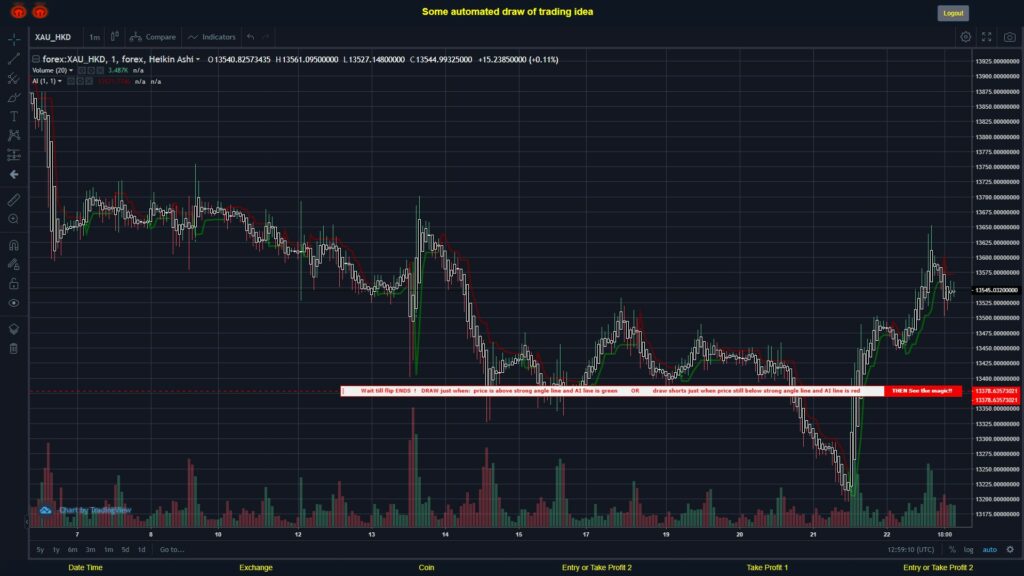Open Volume indicator settings
Image resolution: width=1024 pixels, height=576 pixels.
click(x=91, y=71)
